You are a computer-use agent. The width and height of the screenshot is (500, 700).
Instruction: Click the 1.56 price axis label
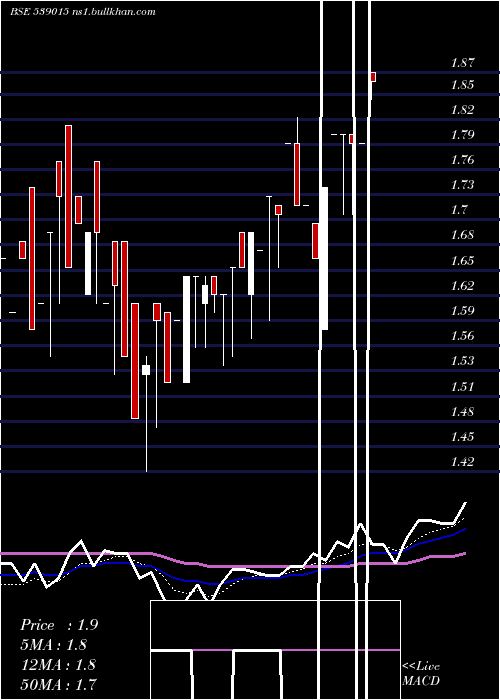pos(462,336)
